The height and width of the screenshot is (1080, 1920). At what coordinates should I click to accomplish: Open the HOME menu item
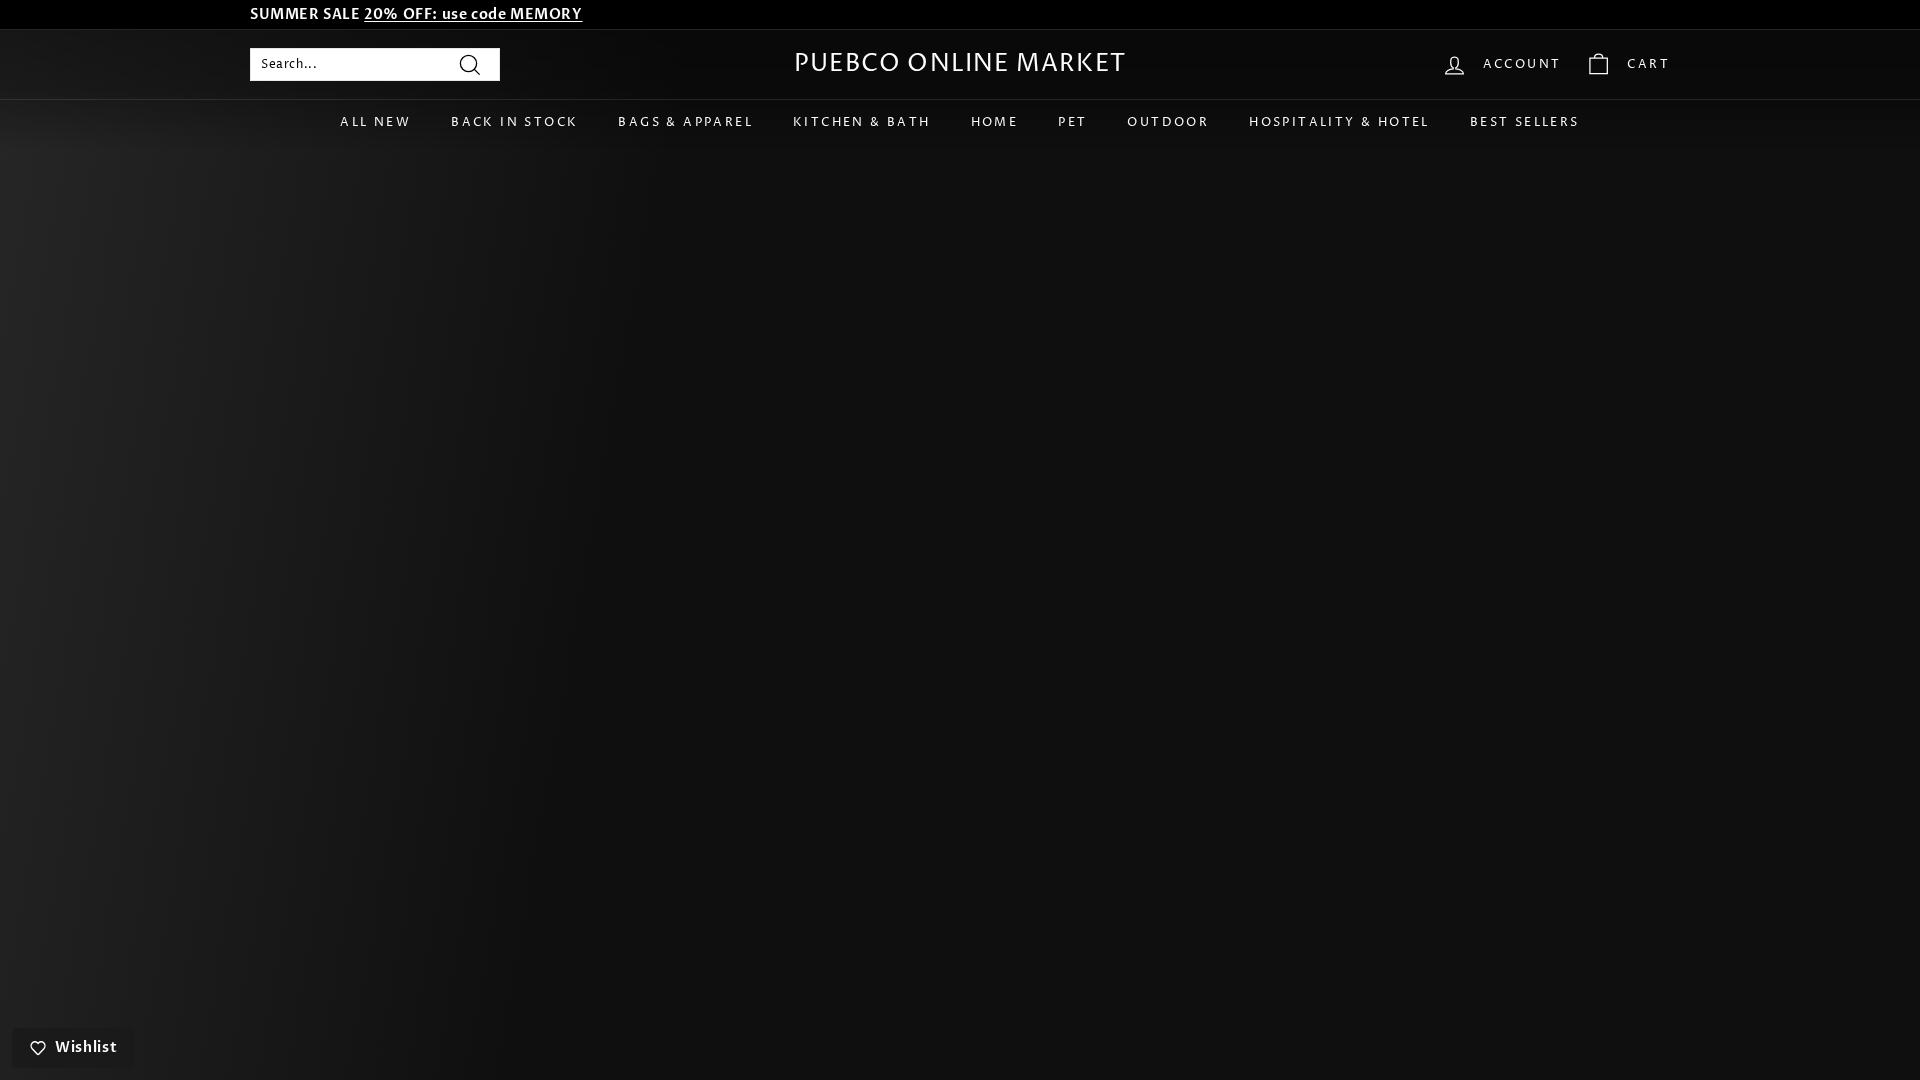click(994, 123)
